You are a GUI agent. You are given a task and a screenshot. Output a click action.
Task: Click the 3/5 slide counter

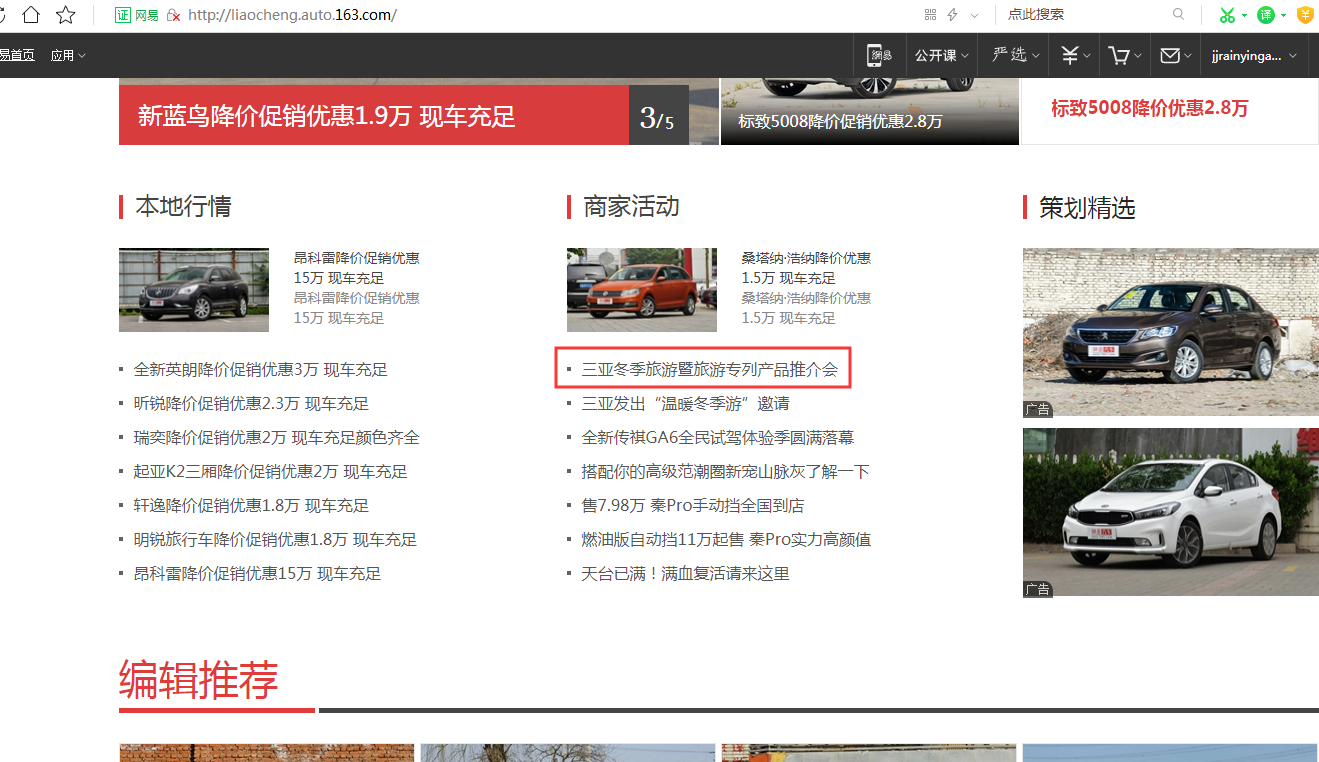(x=657, y=119)
